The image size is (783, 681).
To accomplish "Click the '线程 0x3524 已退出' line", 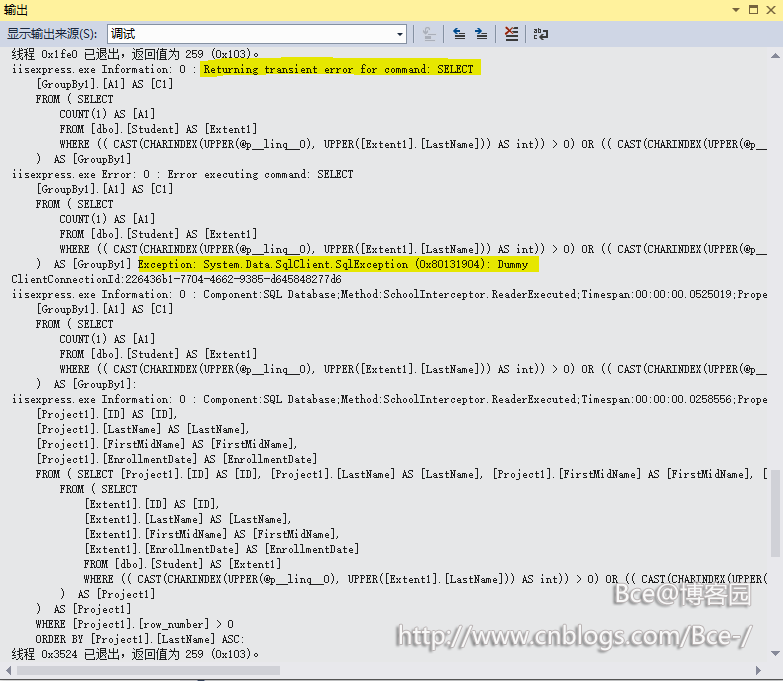I will [x=135, y=654].
